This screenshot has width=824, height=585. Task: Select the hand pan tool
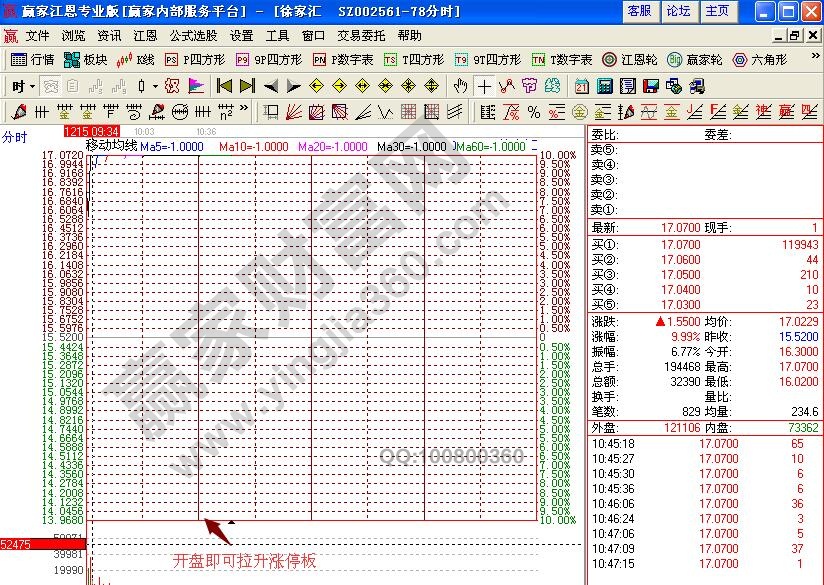pos(461,86)
